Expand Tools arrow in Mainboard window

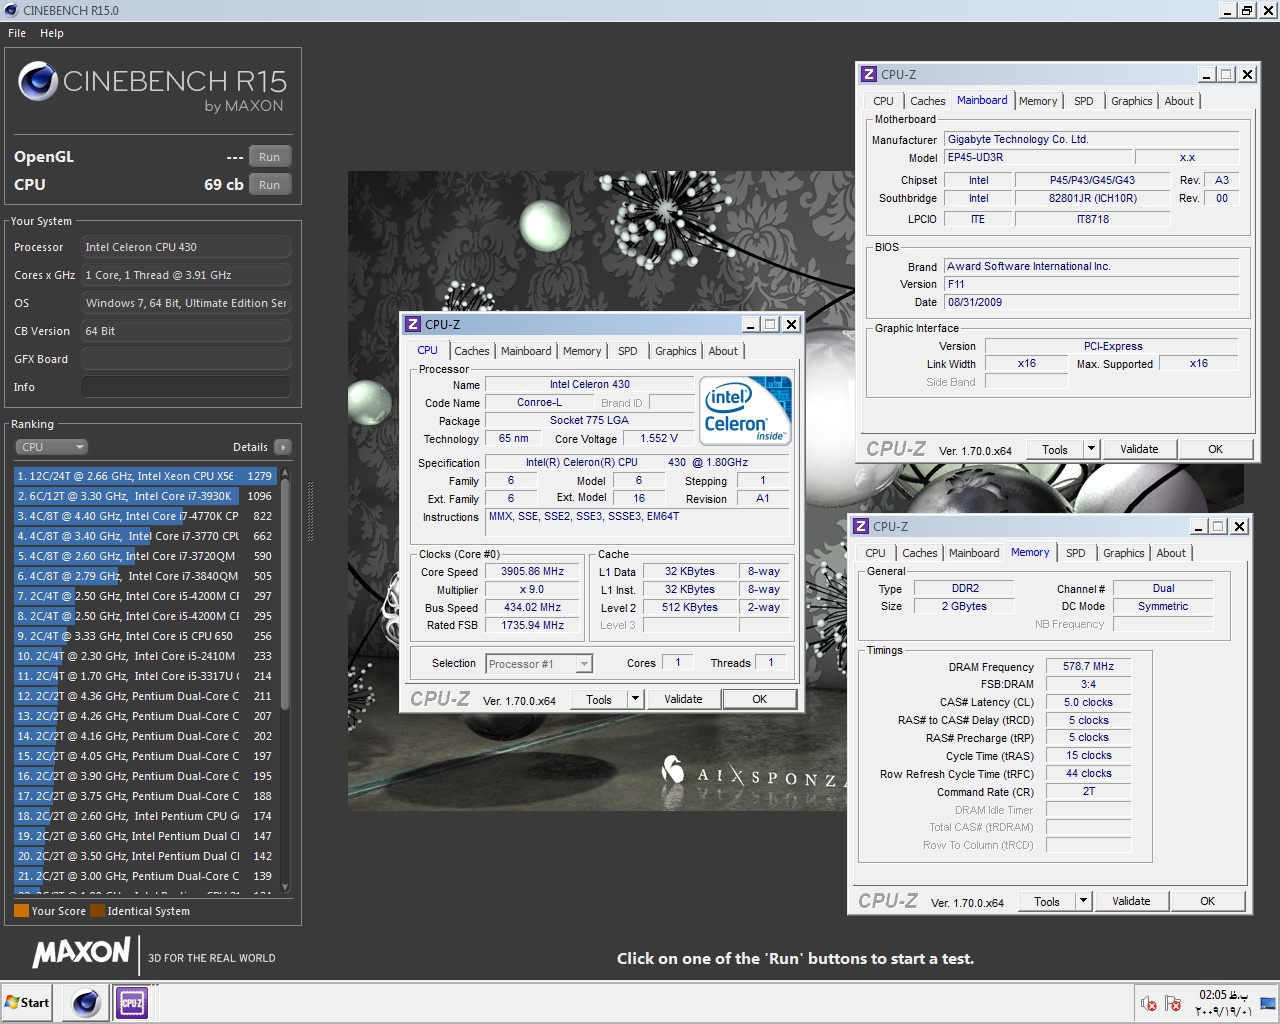(1091, 449)
